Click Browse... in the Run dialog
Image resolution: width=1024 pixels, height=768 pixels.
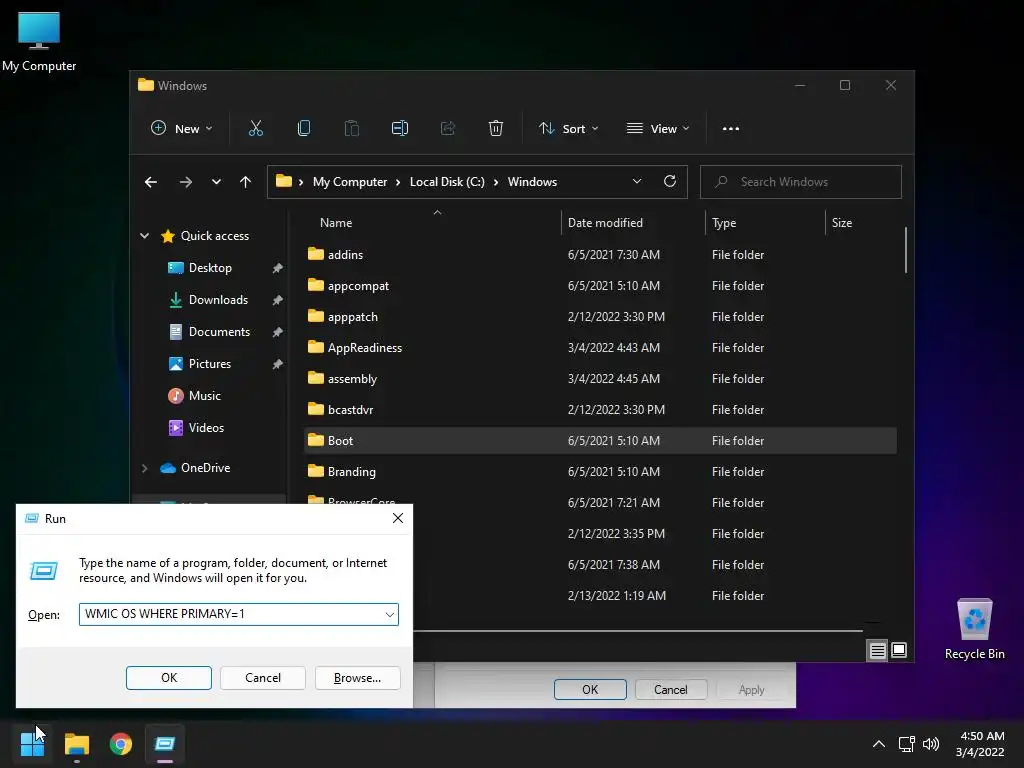click(x=357, y=678)
